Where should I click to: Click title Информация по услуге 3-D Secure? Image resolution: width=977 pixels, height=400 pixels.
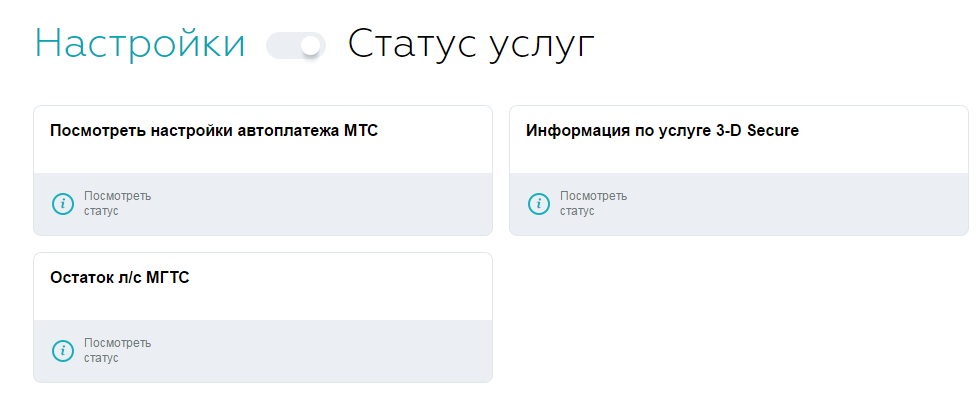pyautogui.click(x=662, y=131)
